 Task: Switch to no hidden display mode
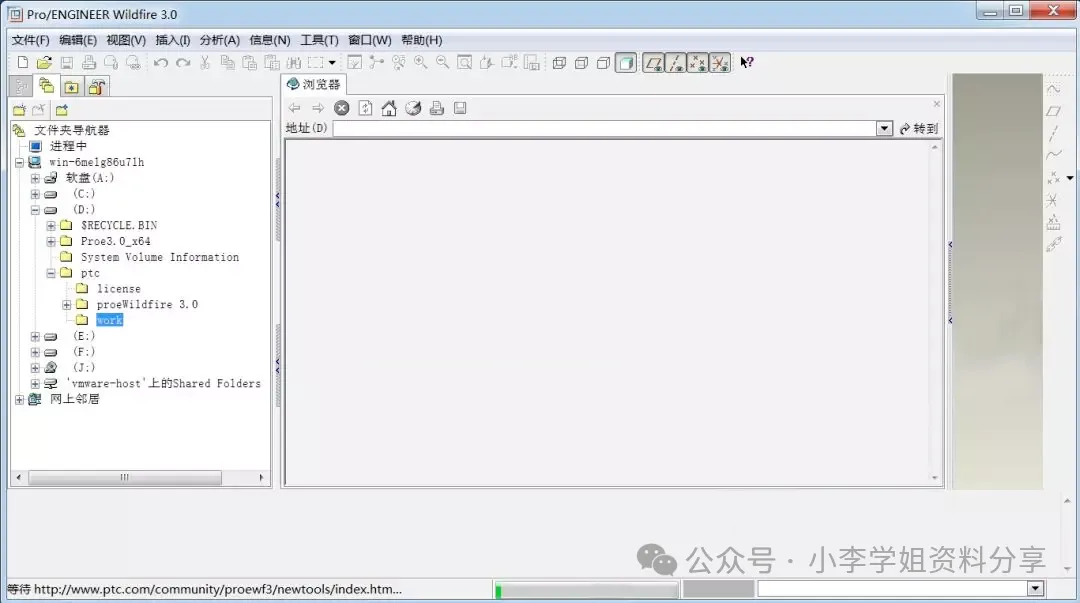[x=603, y=63]
